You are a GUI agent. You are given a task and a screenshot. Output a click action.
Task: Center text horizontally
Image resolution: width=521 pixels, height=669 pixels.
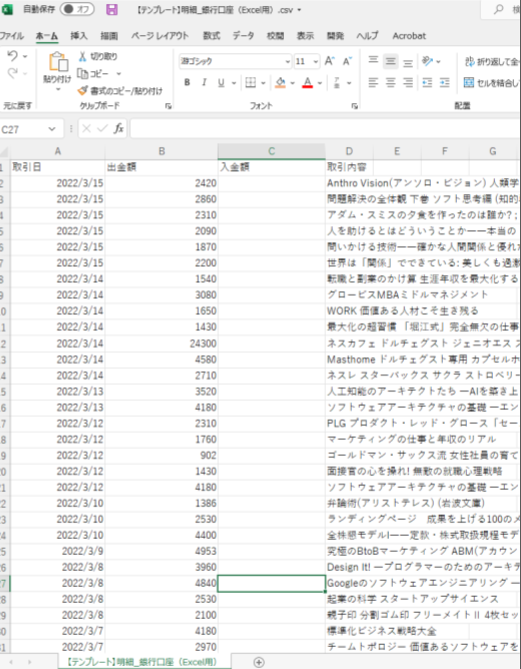390,82
